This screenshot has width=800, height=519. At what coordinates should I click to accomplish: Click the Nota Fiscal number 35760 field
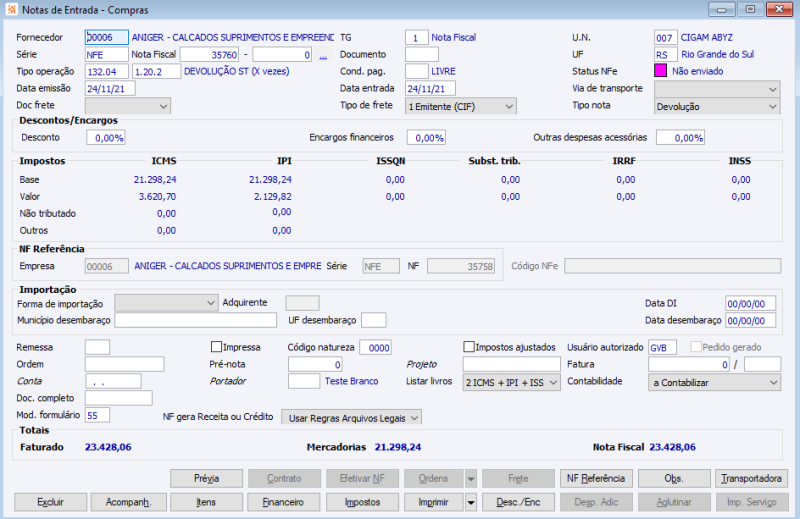pyautogui.click(x=210, y=55)
